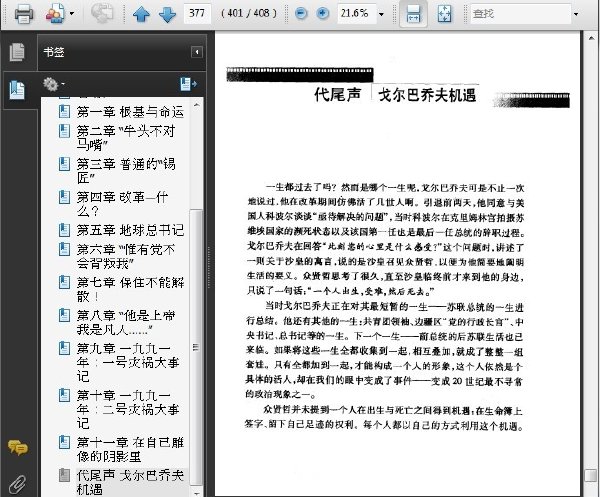
Task: Go to previous page with up arrow
Action: [141, 14]
